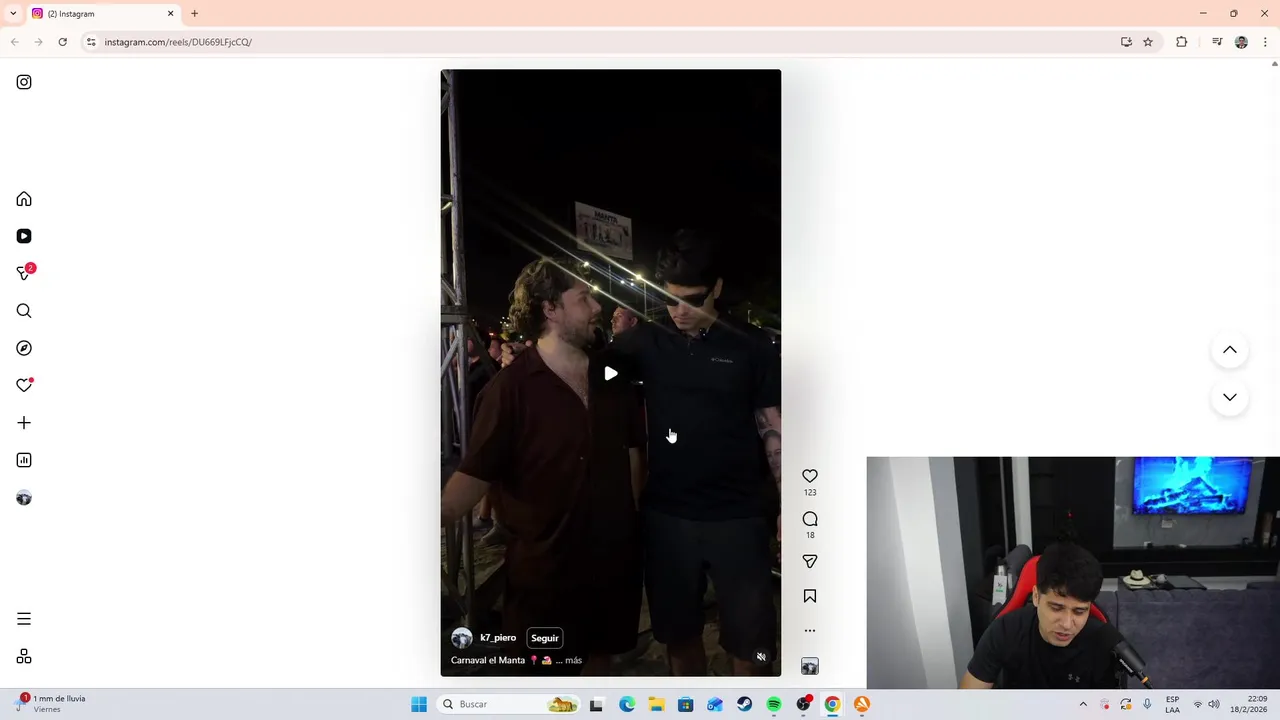Open Messages icon with 2 badge
Viewport: 1280px width, 720px height.
tap(24, 273)
